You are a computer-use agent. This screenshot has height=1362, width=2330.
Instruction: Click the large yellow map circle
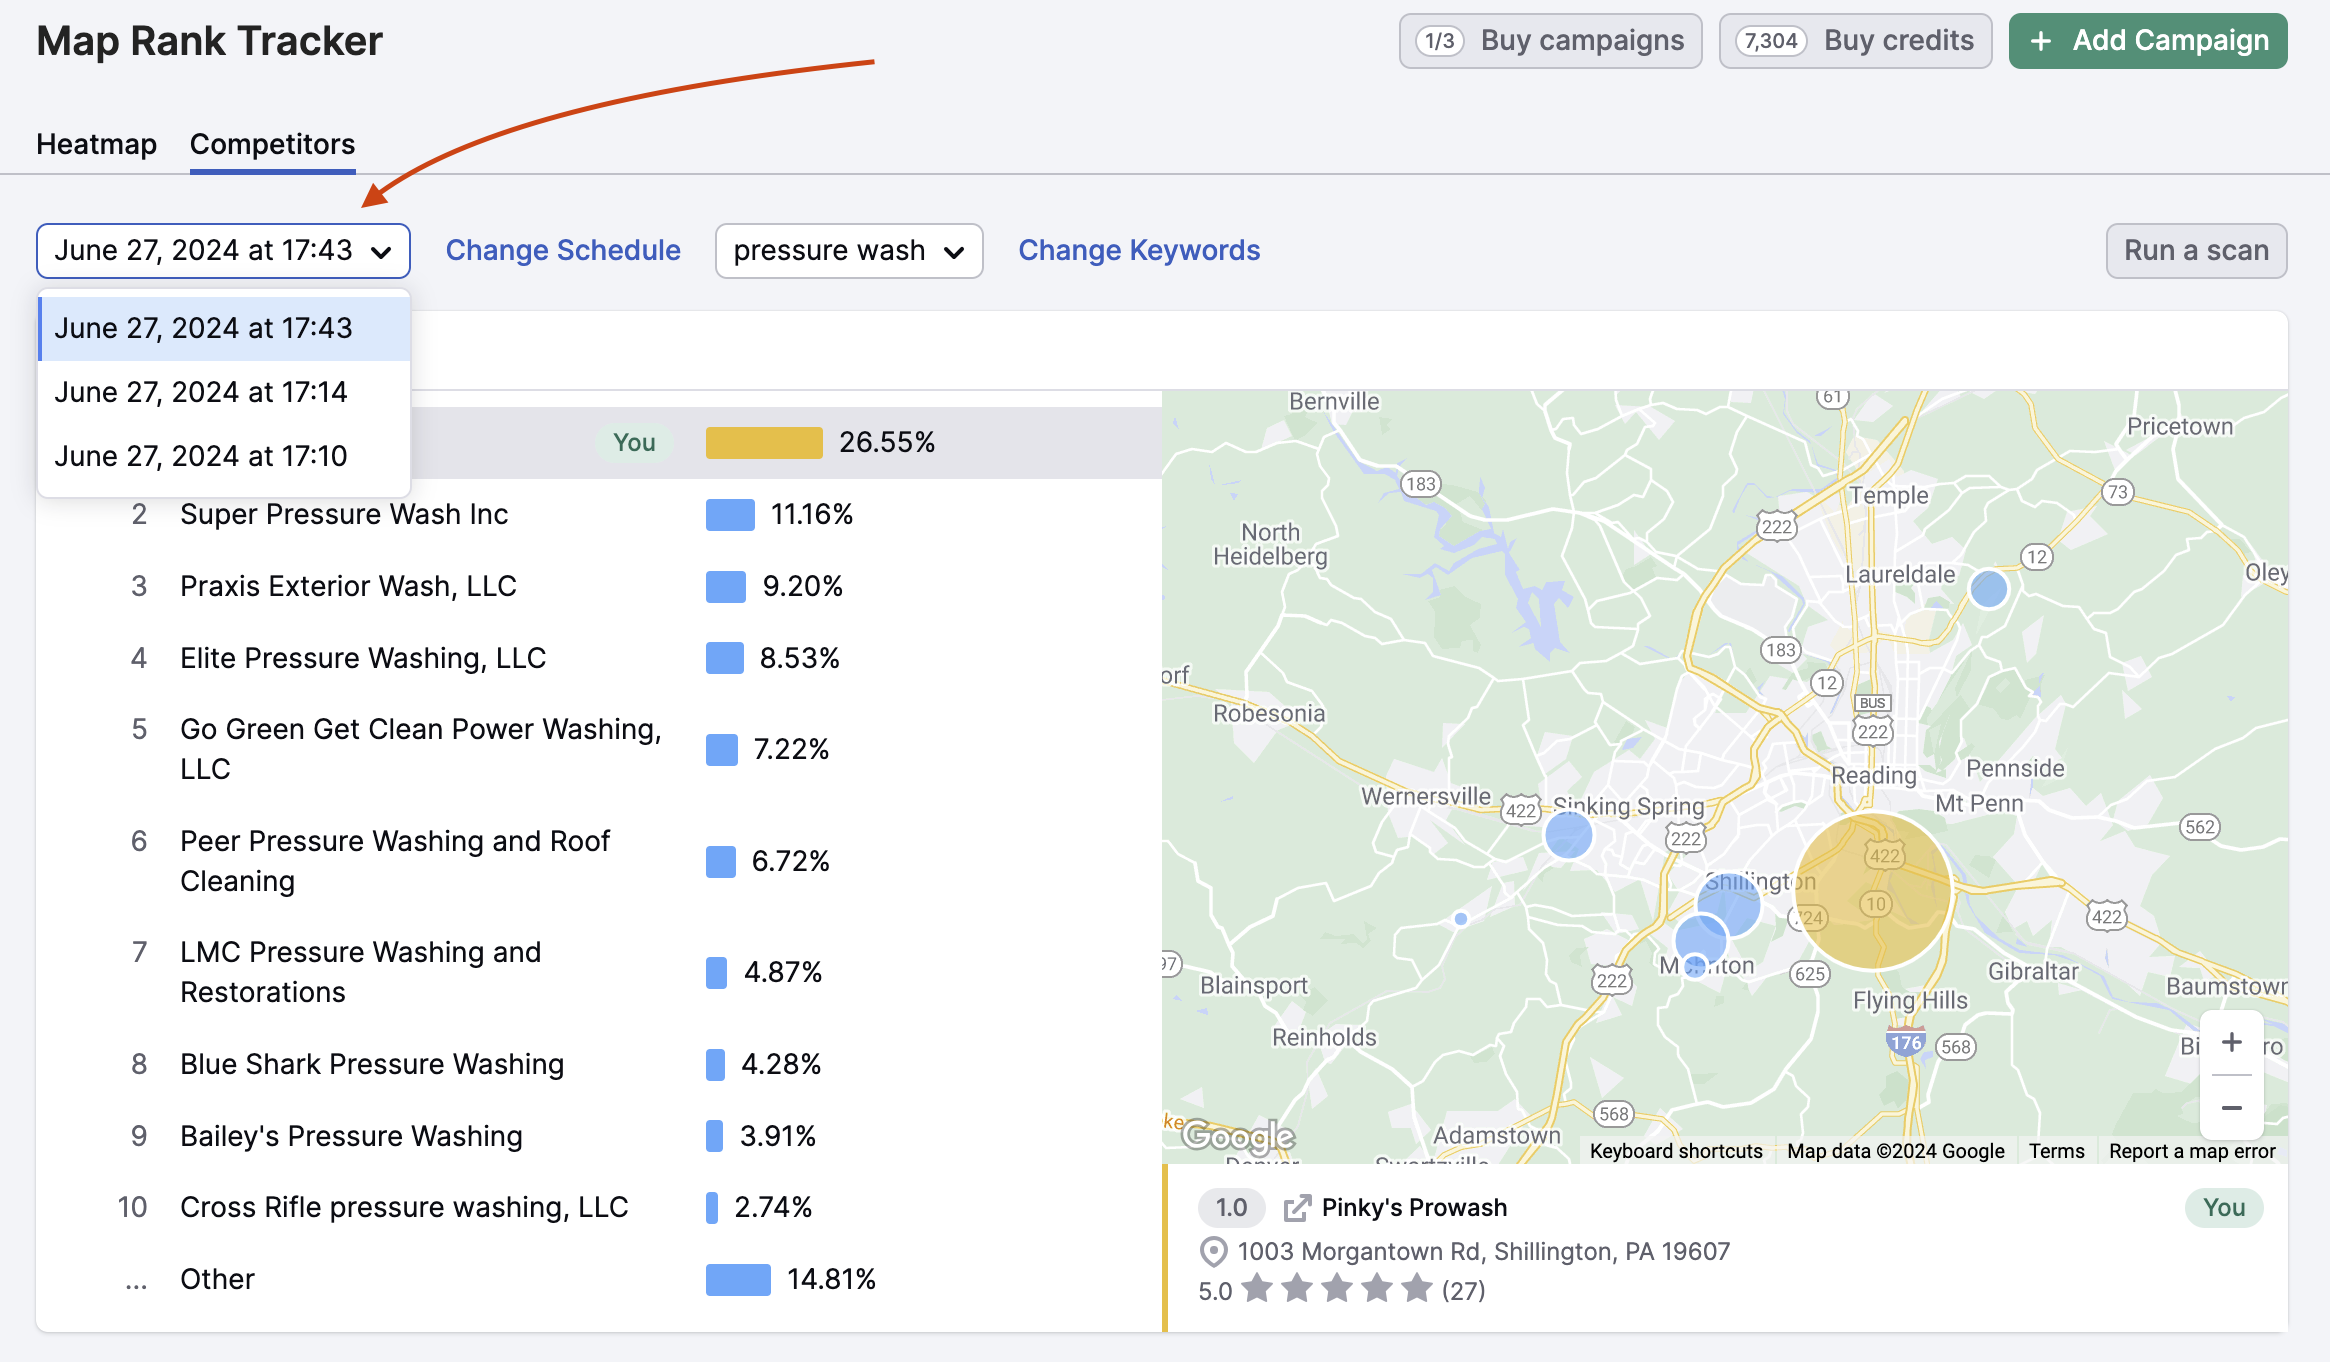coord(1873,891)
